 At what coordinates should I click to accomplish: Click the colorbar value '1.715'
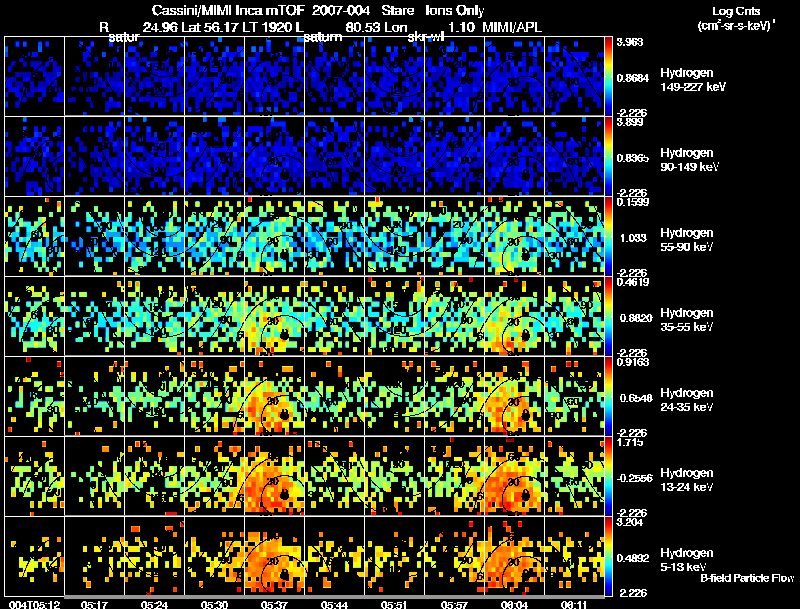click(630, 442)
